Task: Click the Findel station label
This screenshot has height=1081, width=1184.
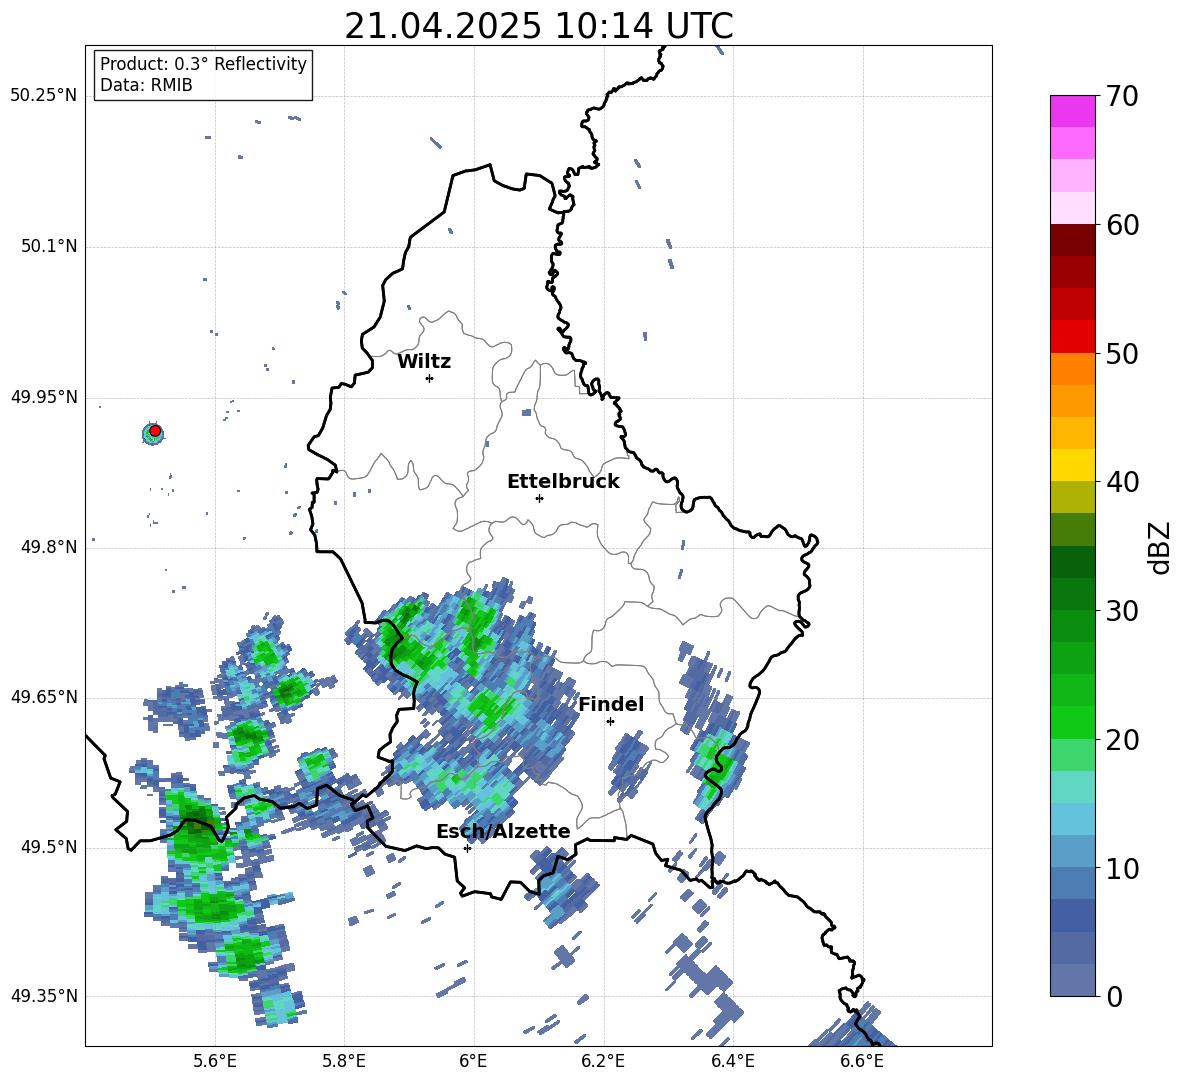Action: click(x=611, y=704)
